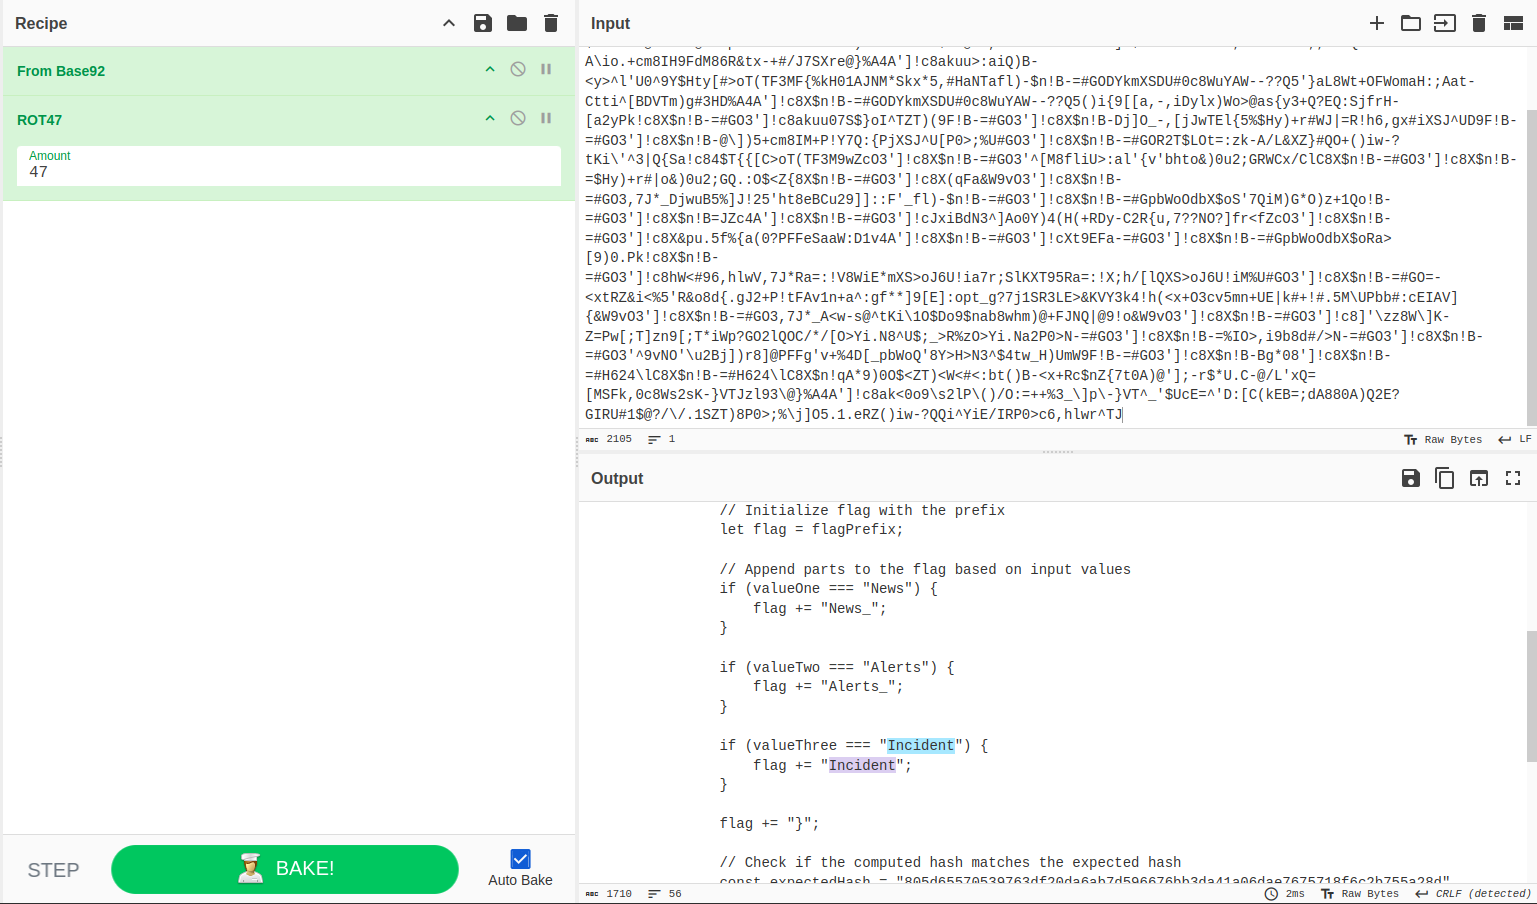Click ROT47 operation title
The height and width of the screenshot is (904, 1537).
(x=39, y=120)
